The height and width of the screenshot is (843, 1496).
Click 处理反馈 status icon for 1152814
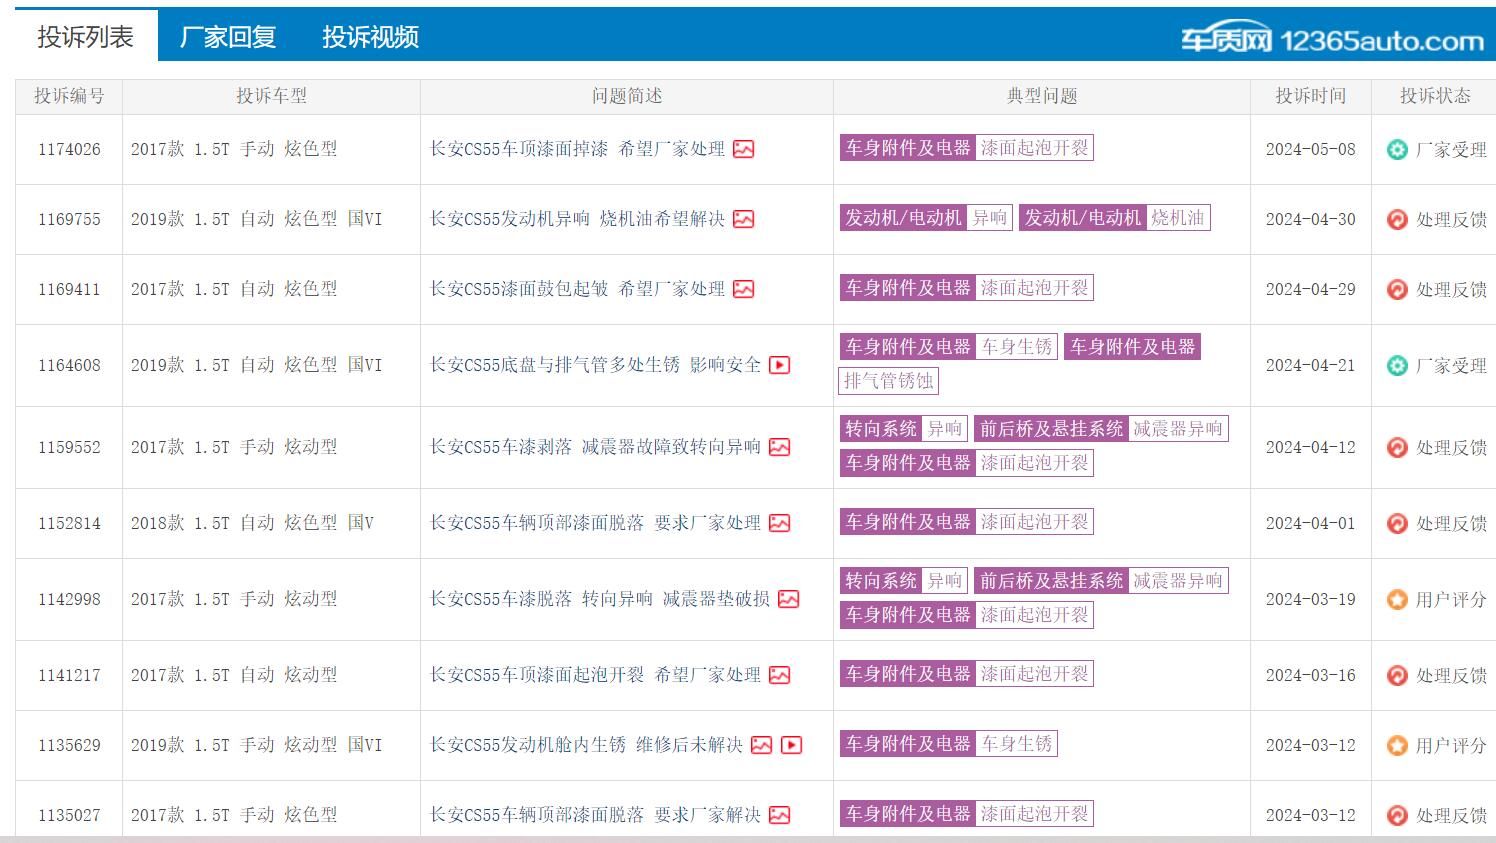(x=1397, y=523)
